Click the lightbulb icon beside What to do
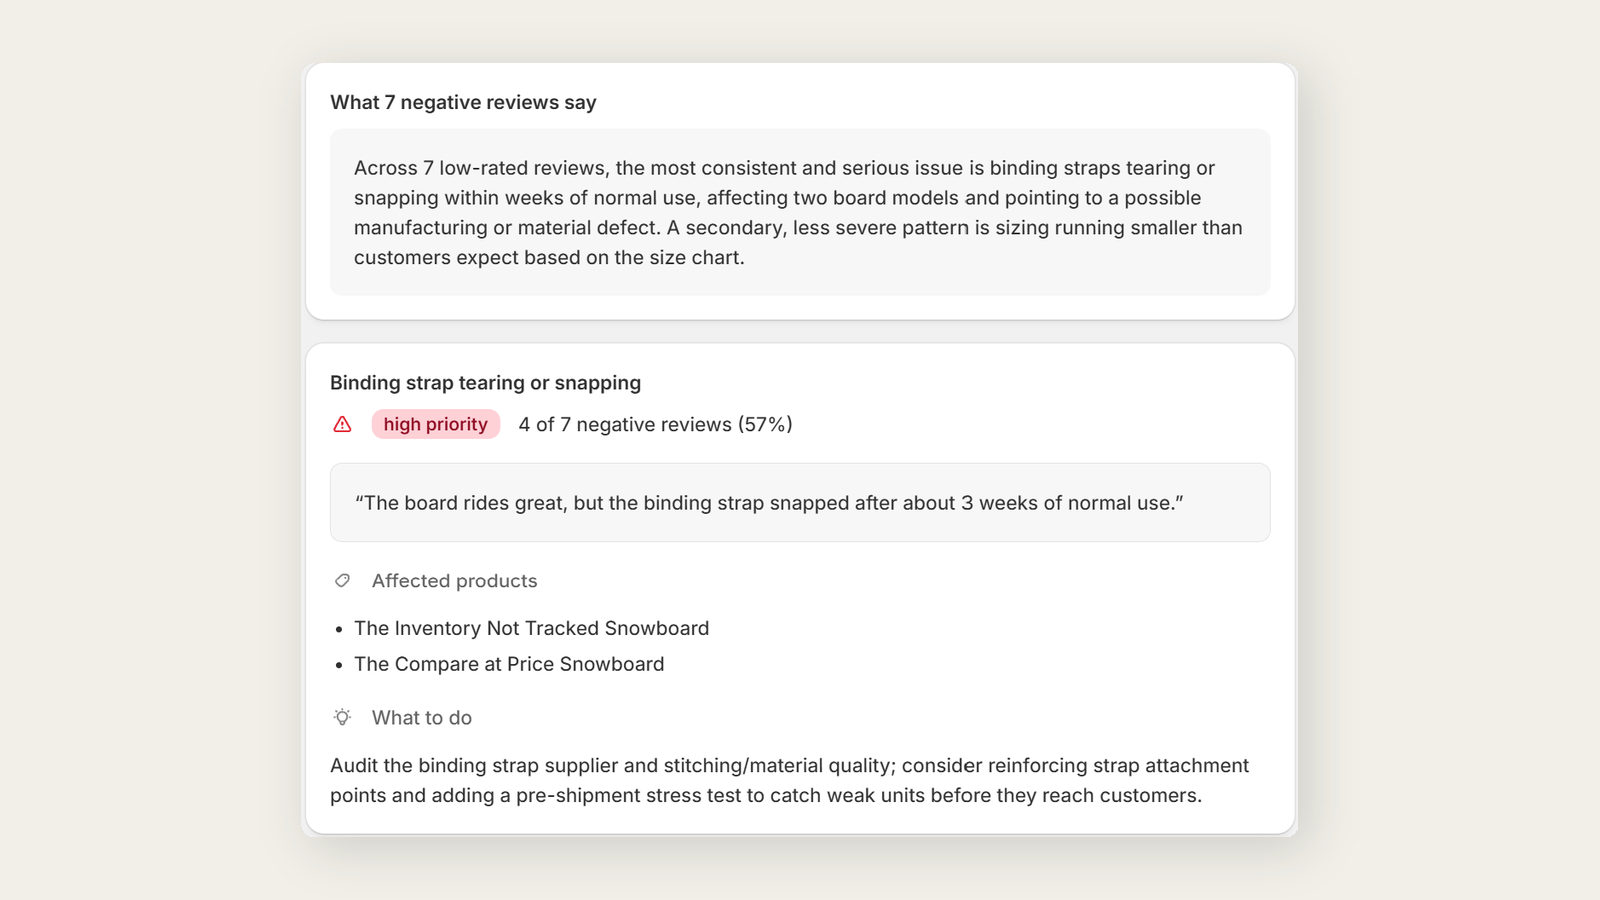This screenshot has width=1600, height=900. (342, 717)
